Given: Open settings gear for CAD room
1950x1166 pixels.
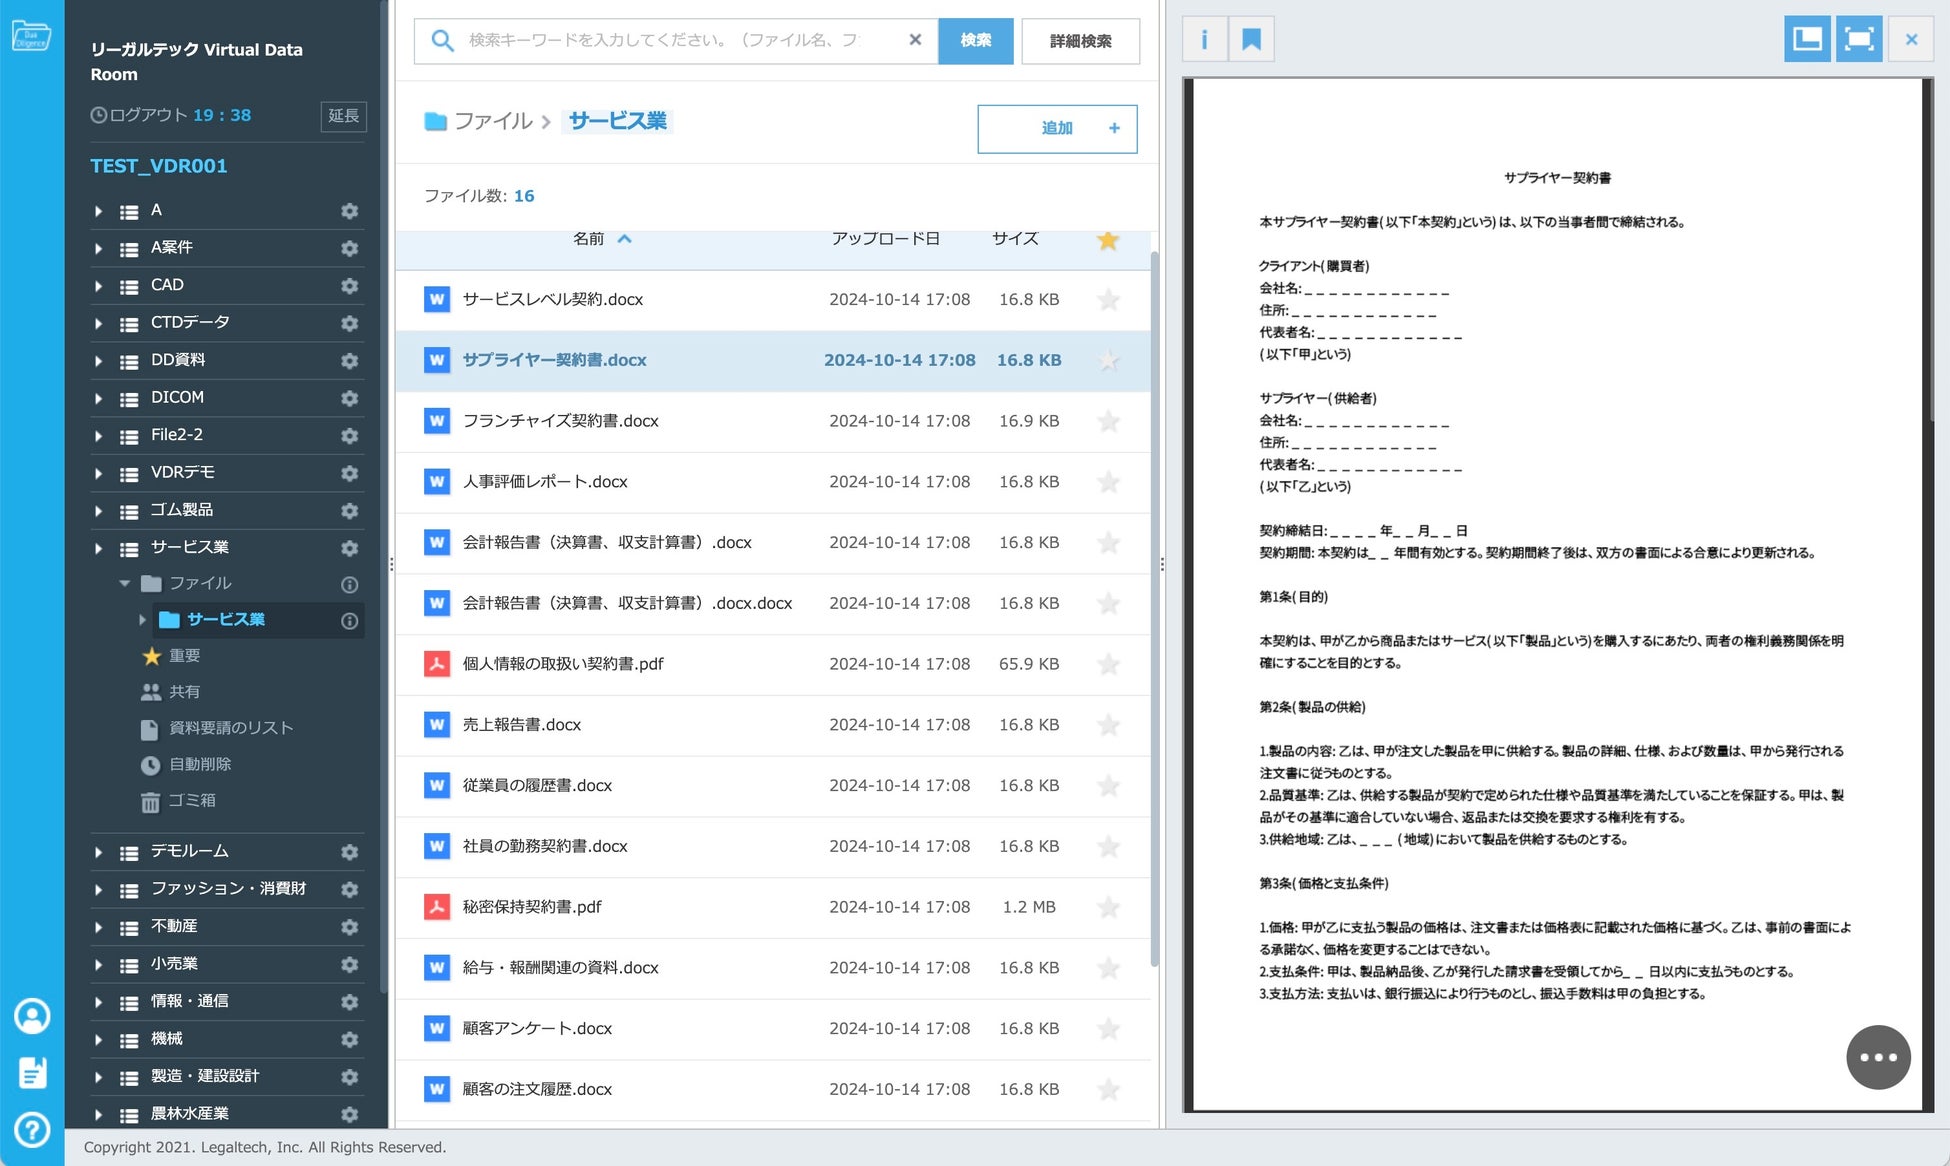Looking at the screenshot, I should [349, 286].
